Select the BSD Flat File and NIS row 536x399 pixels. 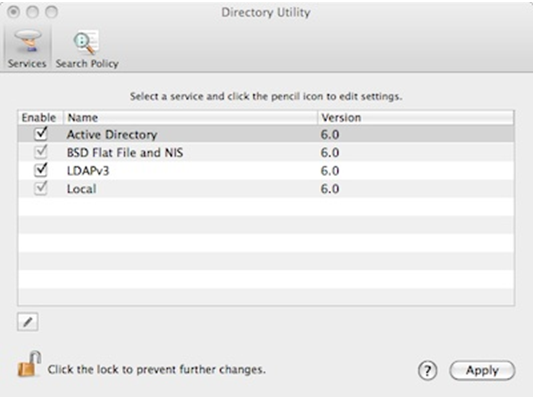click(266, 152)
